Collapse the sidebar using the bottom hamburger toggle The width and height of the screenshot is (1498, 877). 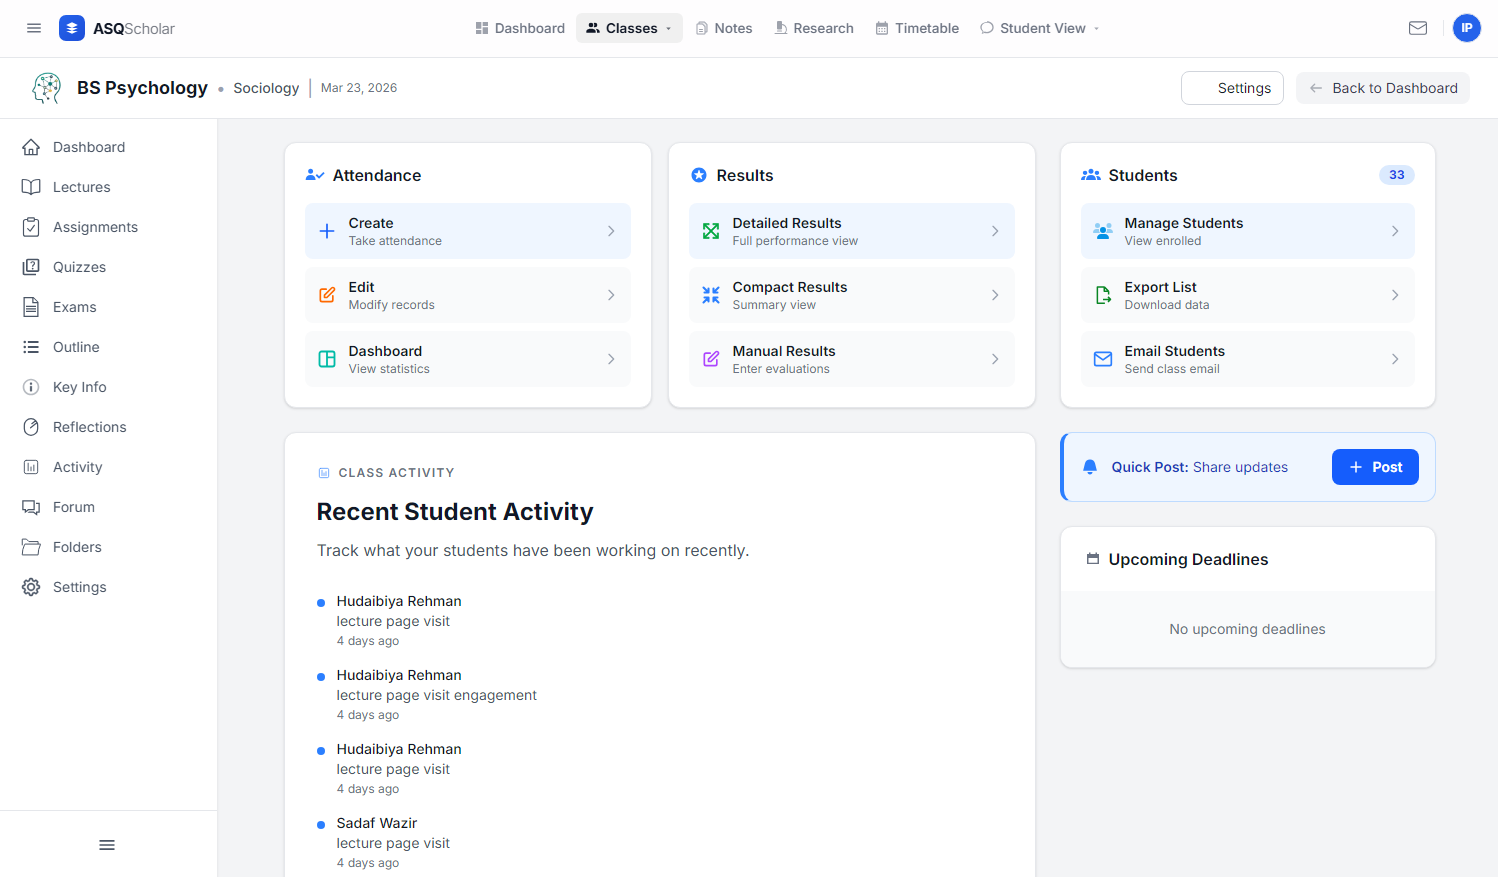(107, 845)
